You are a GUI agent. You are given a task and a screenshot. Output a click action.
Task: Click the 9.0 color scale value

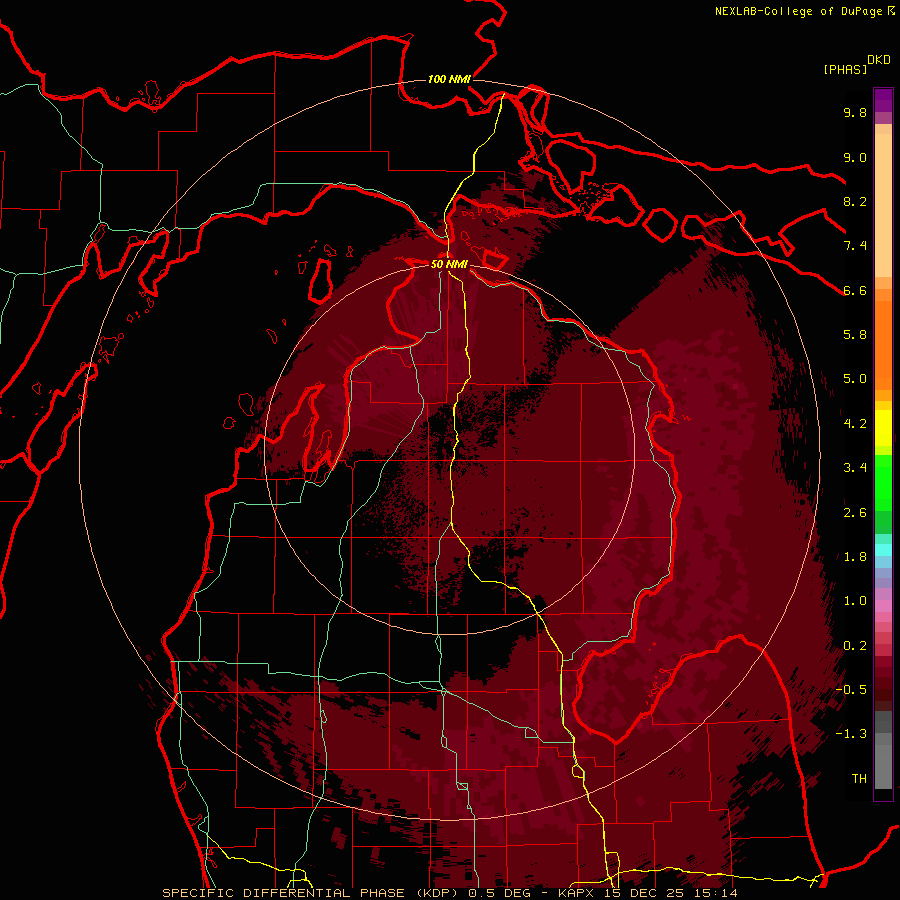pyautogui.click(x=855, y=157)
